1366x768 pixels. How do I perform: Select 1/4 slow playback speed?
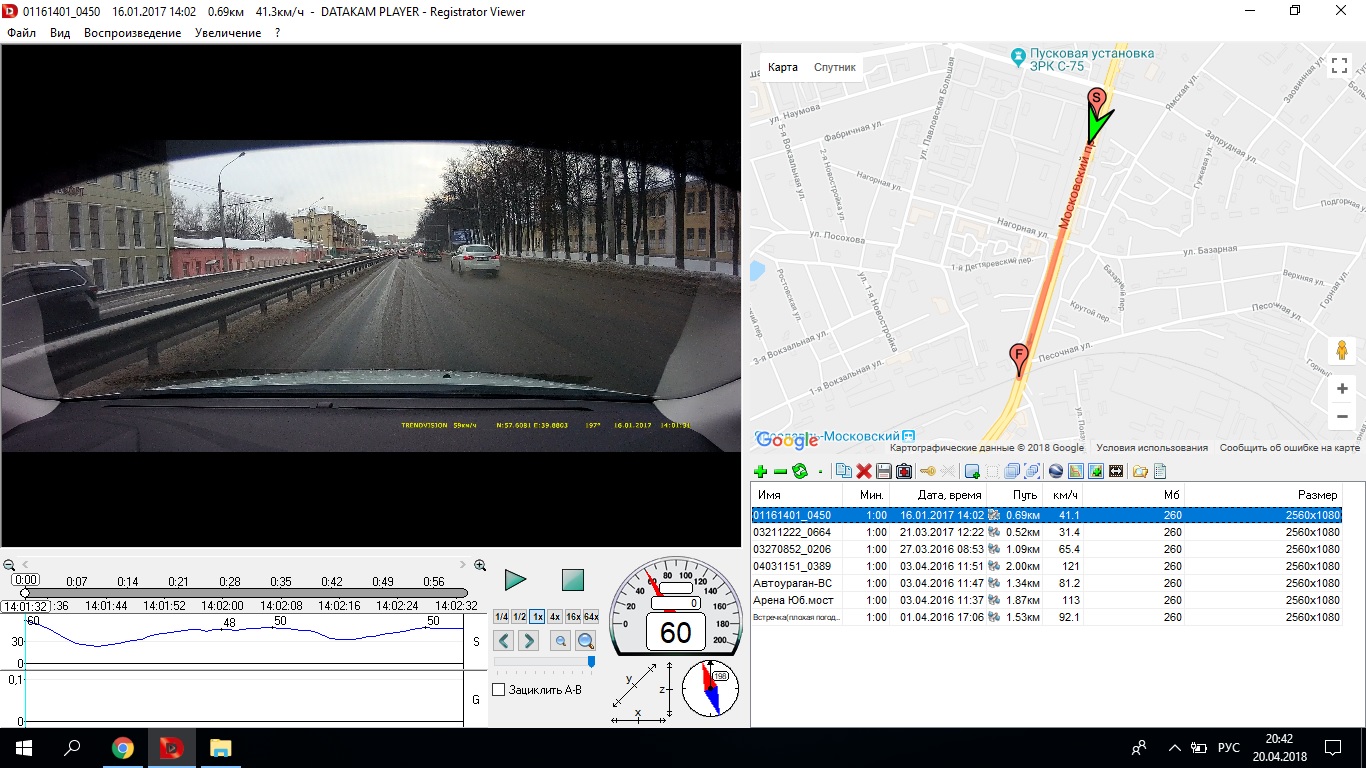(x=501, y=617)
